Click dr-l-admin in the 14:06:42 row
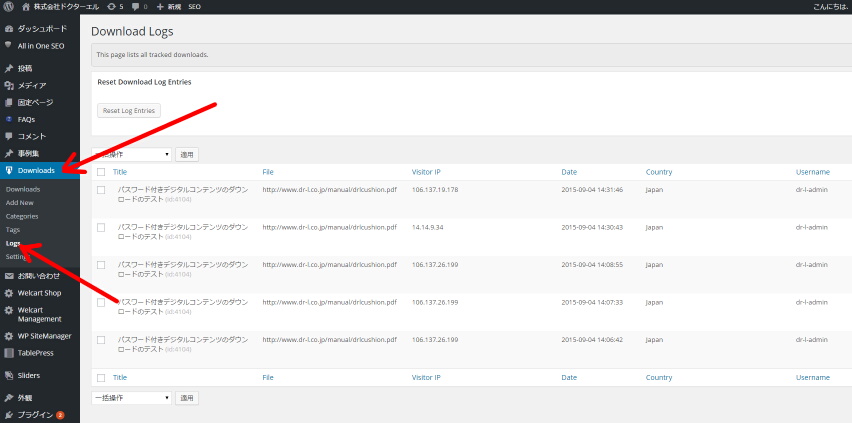Viewport: 852px width, 423px height. 811,340
